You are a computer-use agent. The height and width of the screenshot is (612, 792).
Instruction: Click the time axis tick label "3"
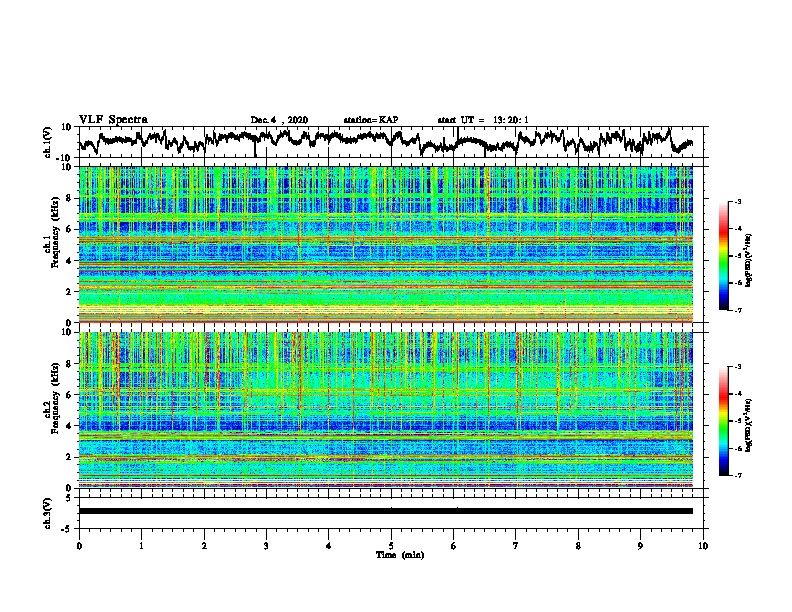click(266, 546)
